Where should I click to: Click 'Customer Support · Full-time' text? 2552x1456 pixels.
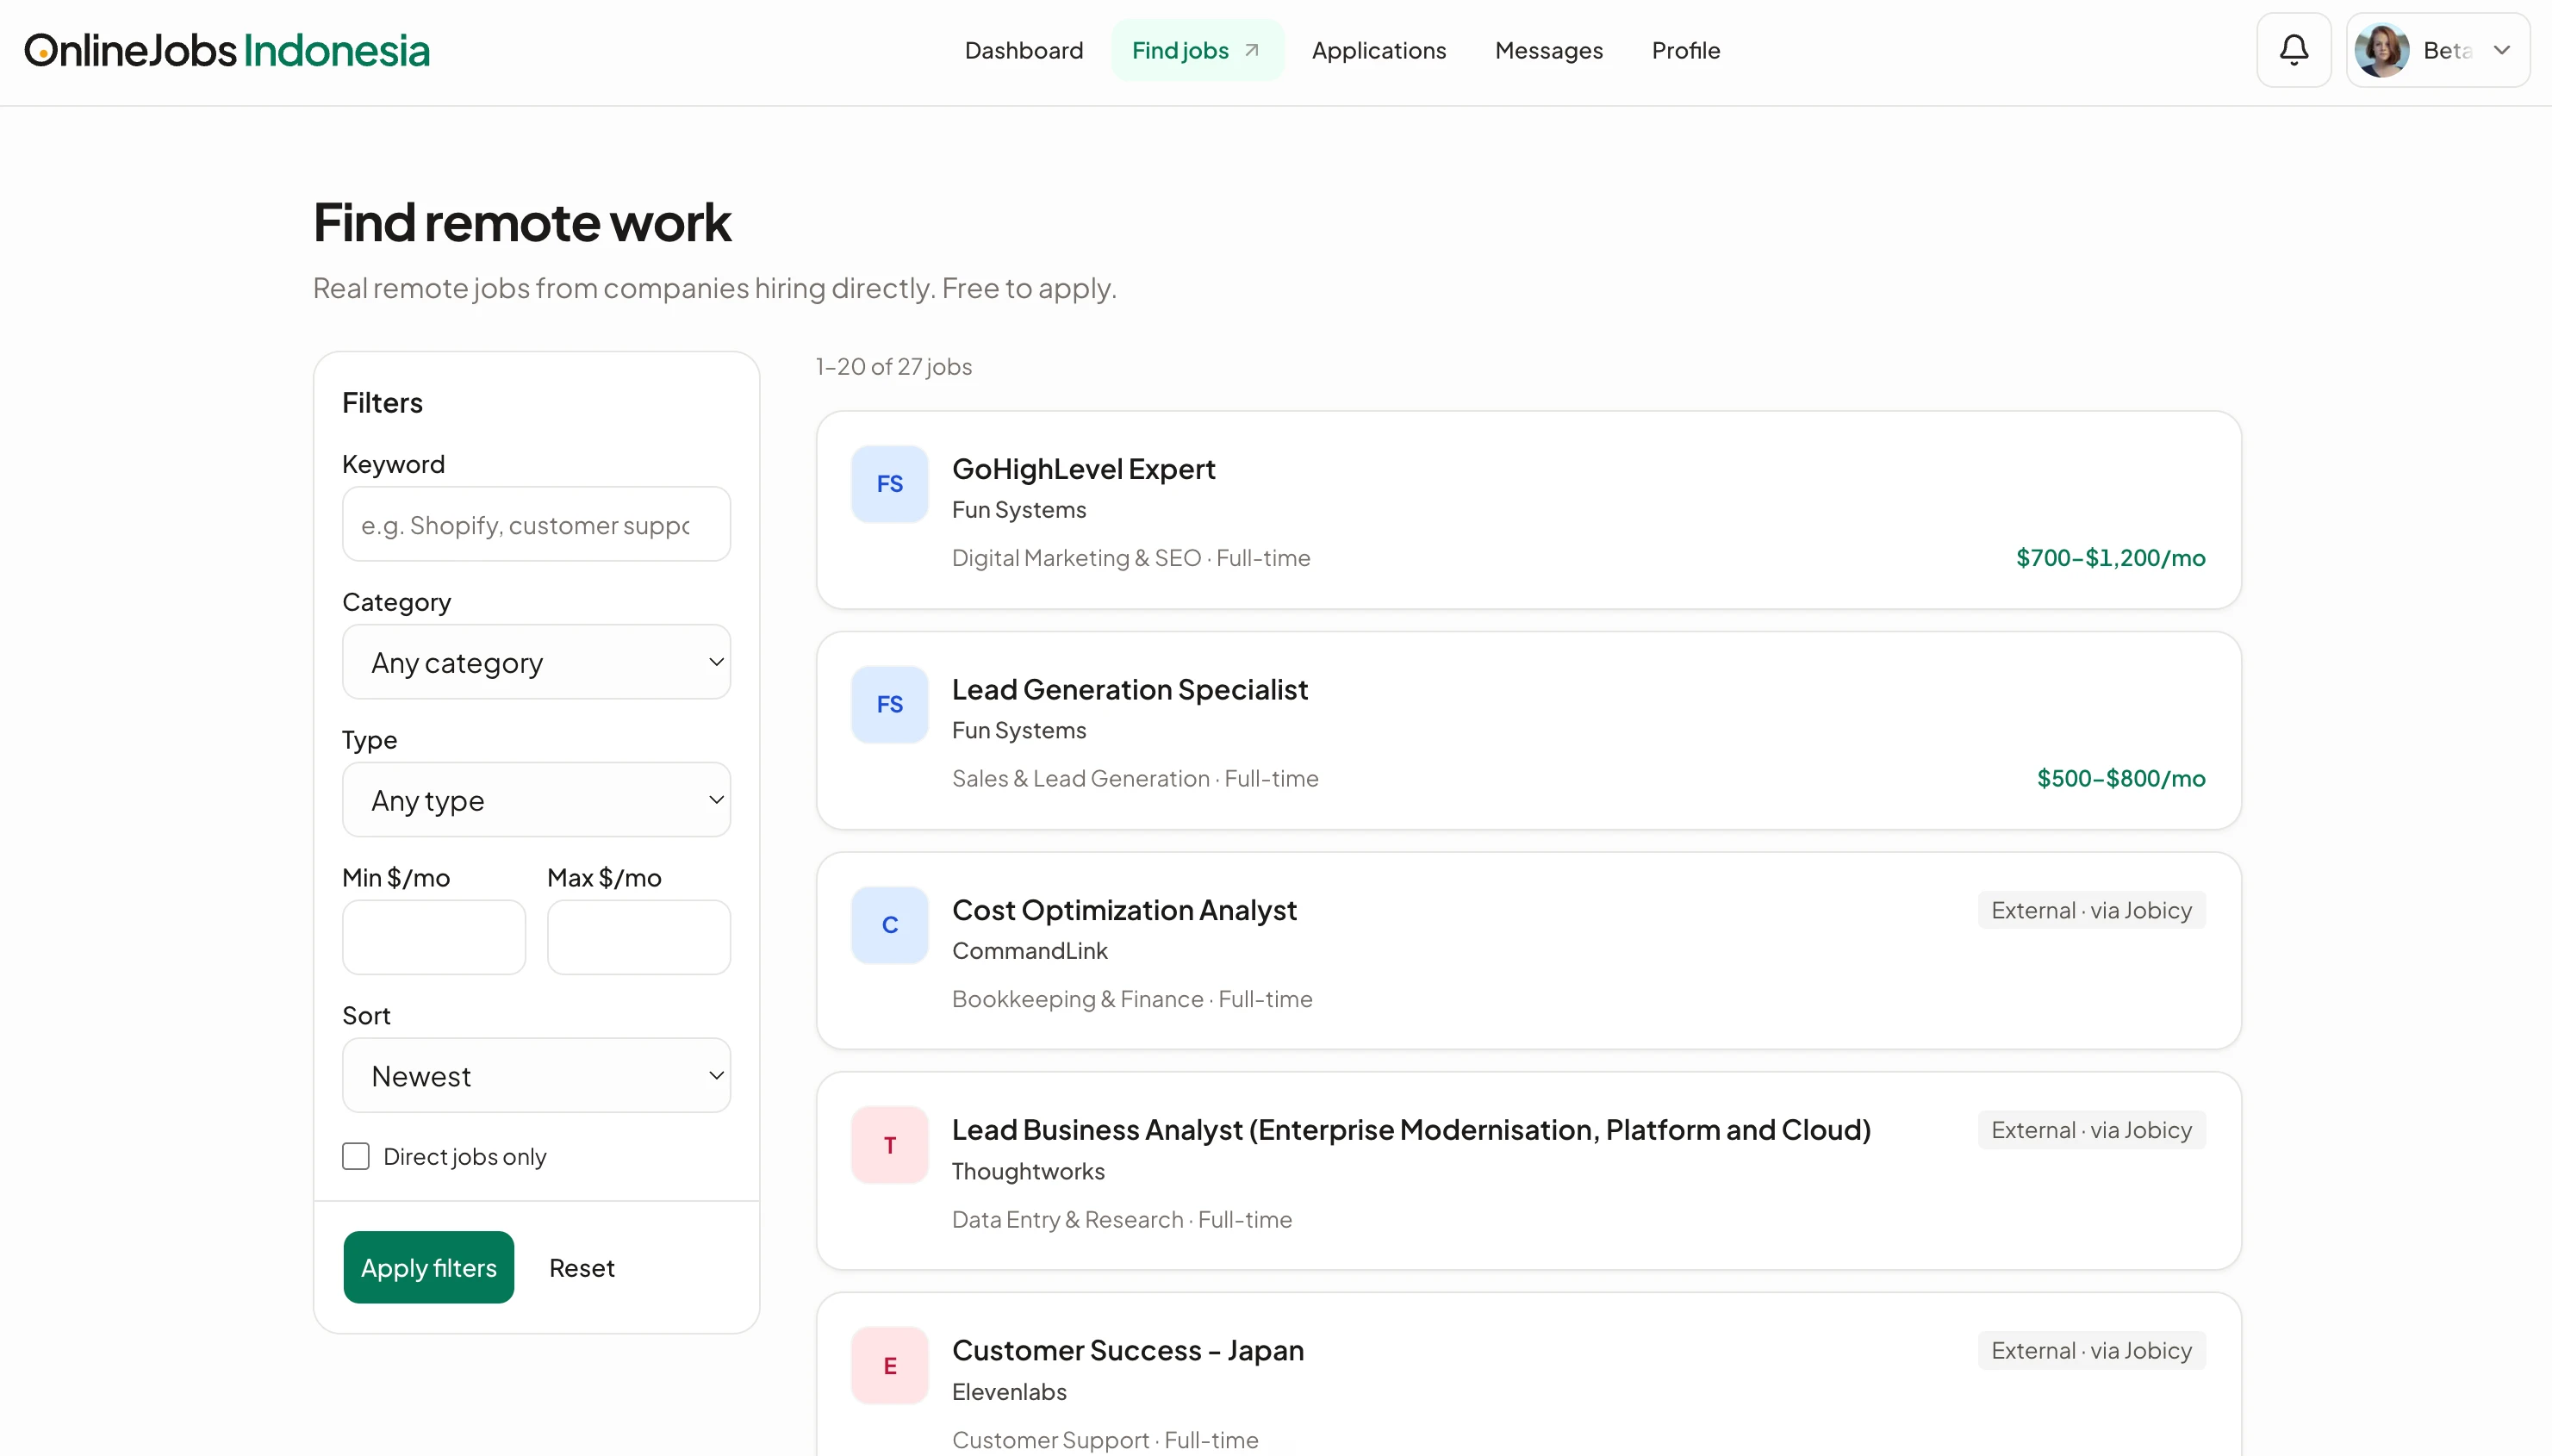(1105, 1440)
